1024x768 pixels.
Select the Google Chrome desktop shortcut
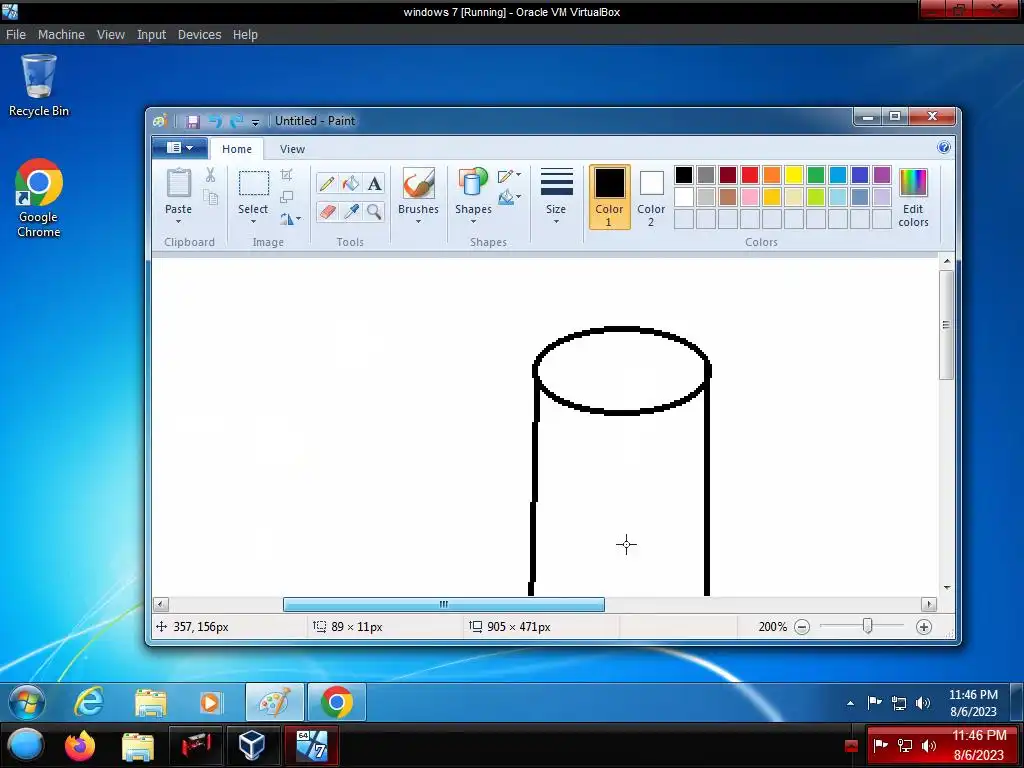pyautogui.click(x=39, y=198)
